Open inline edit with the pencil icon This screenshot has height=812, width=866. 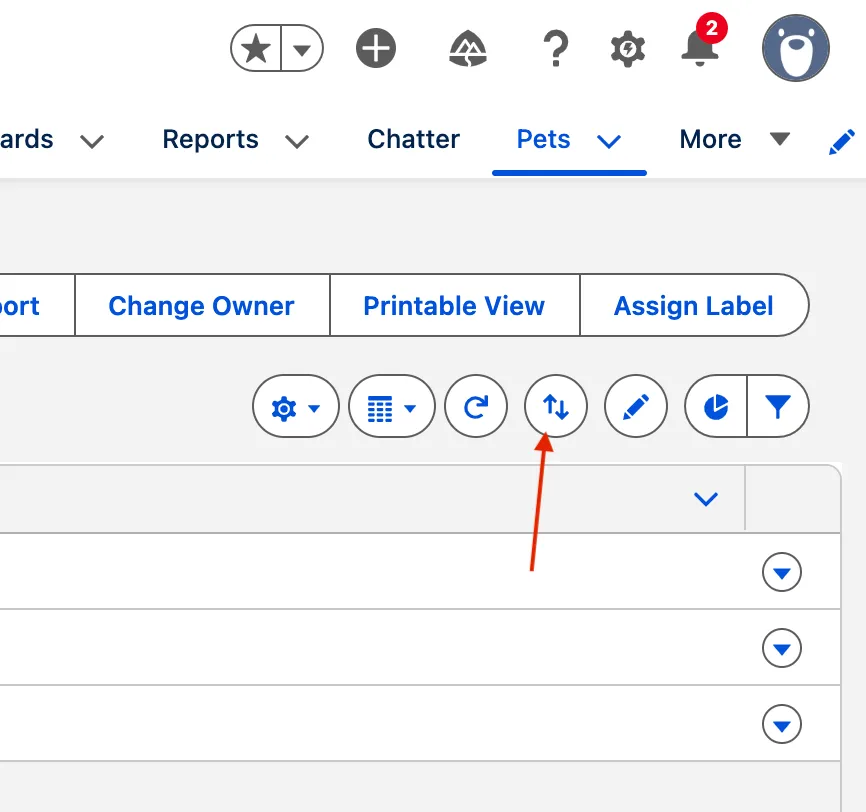635,407
